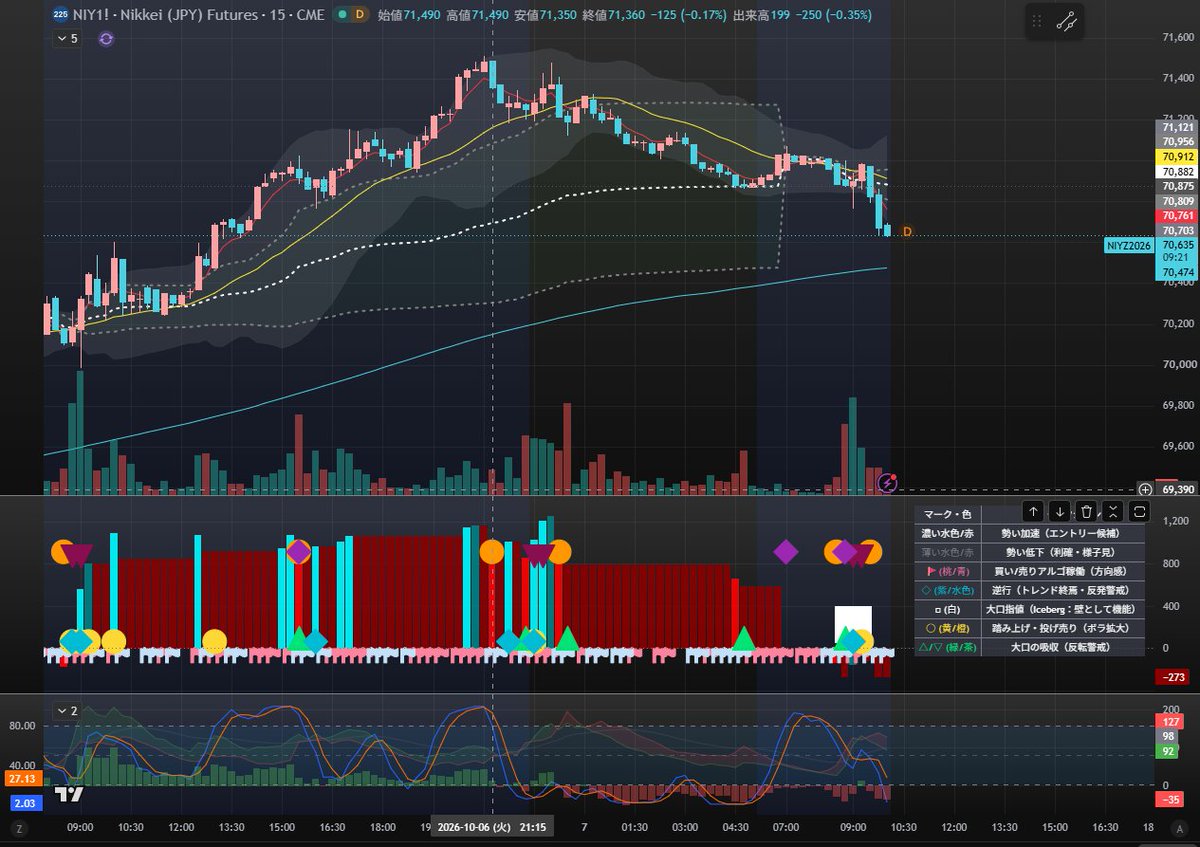Click the white 70,882 price label

coord(1176,172)
